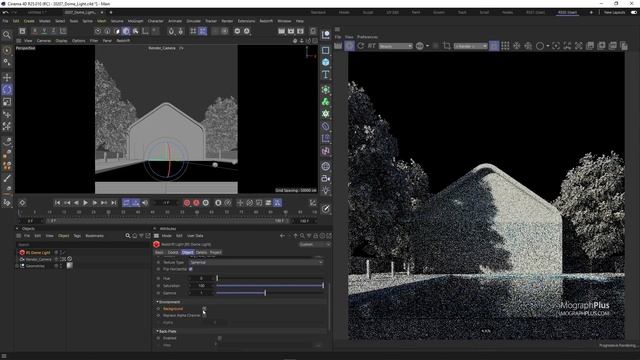Toggle the New Layouts switch
Screen dimensions: 640x360
coord(634,13)
